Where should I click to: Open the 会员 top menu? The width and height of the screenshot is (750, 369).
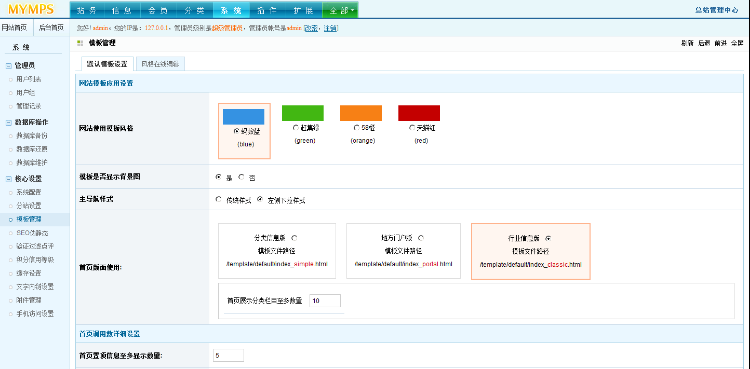pos(158,10)
